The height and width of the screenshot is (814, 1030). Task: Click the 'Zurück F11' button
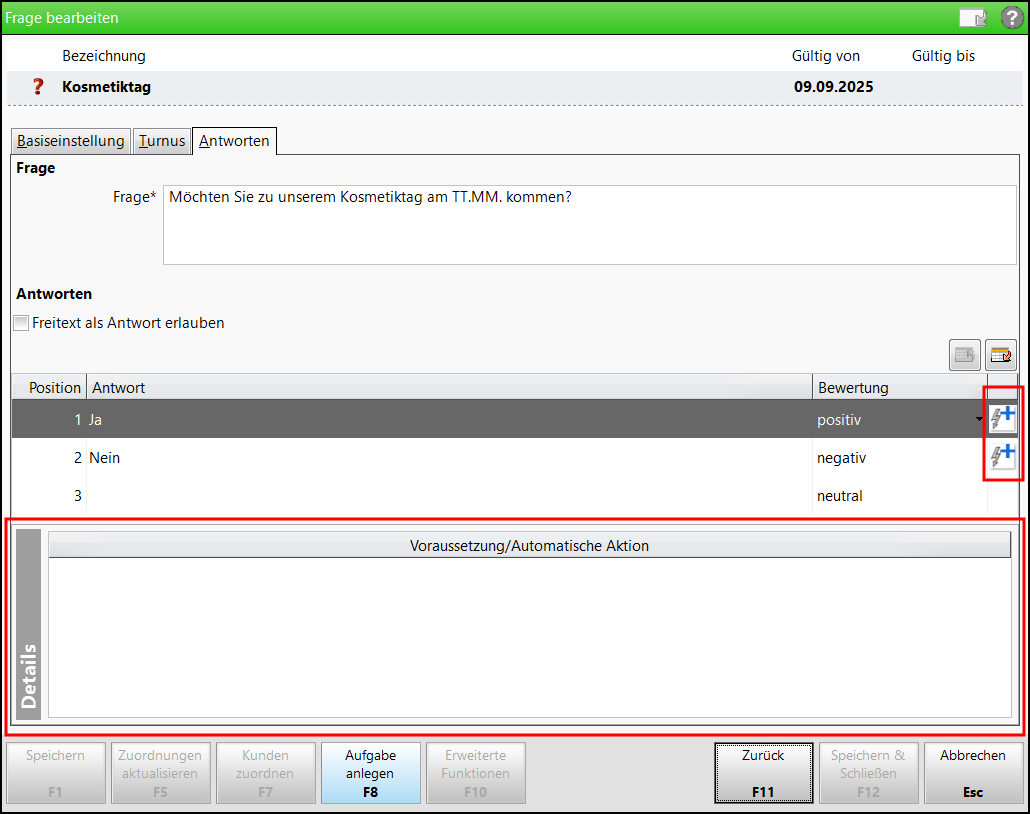pos(763,773)
